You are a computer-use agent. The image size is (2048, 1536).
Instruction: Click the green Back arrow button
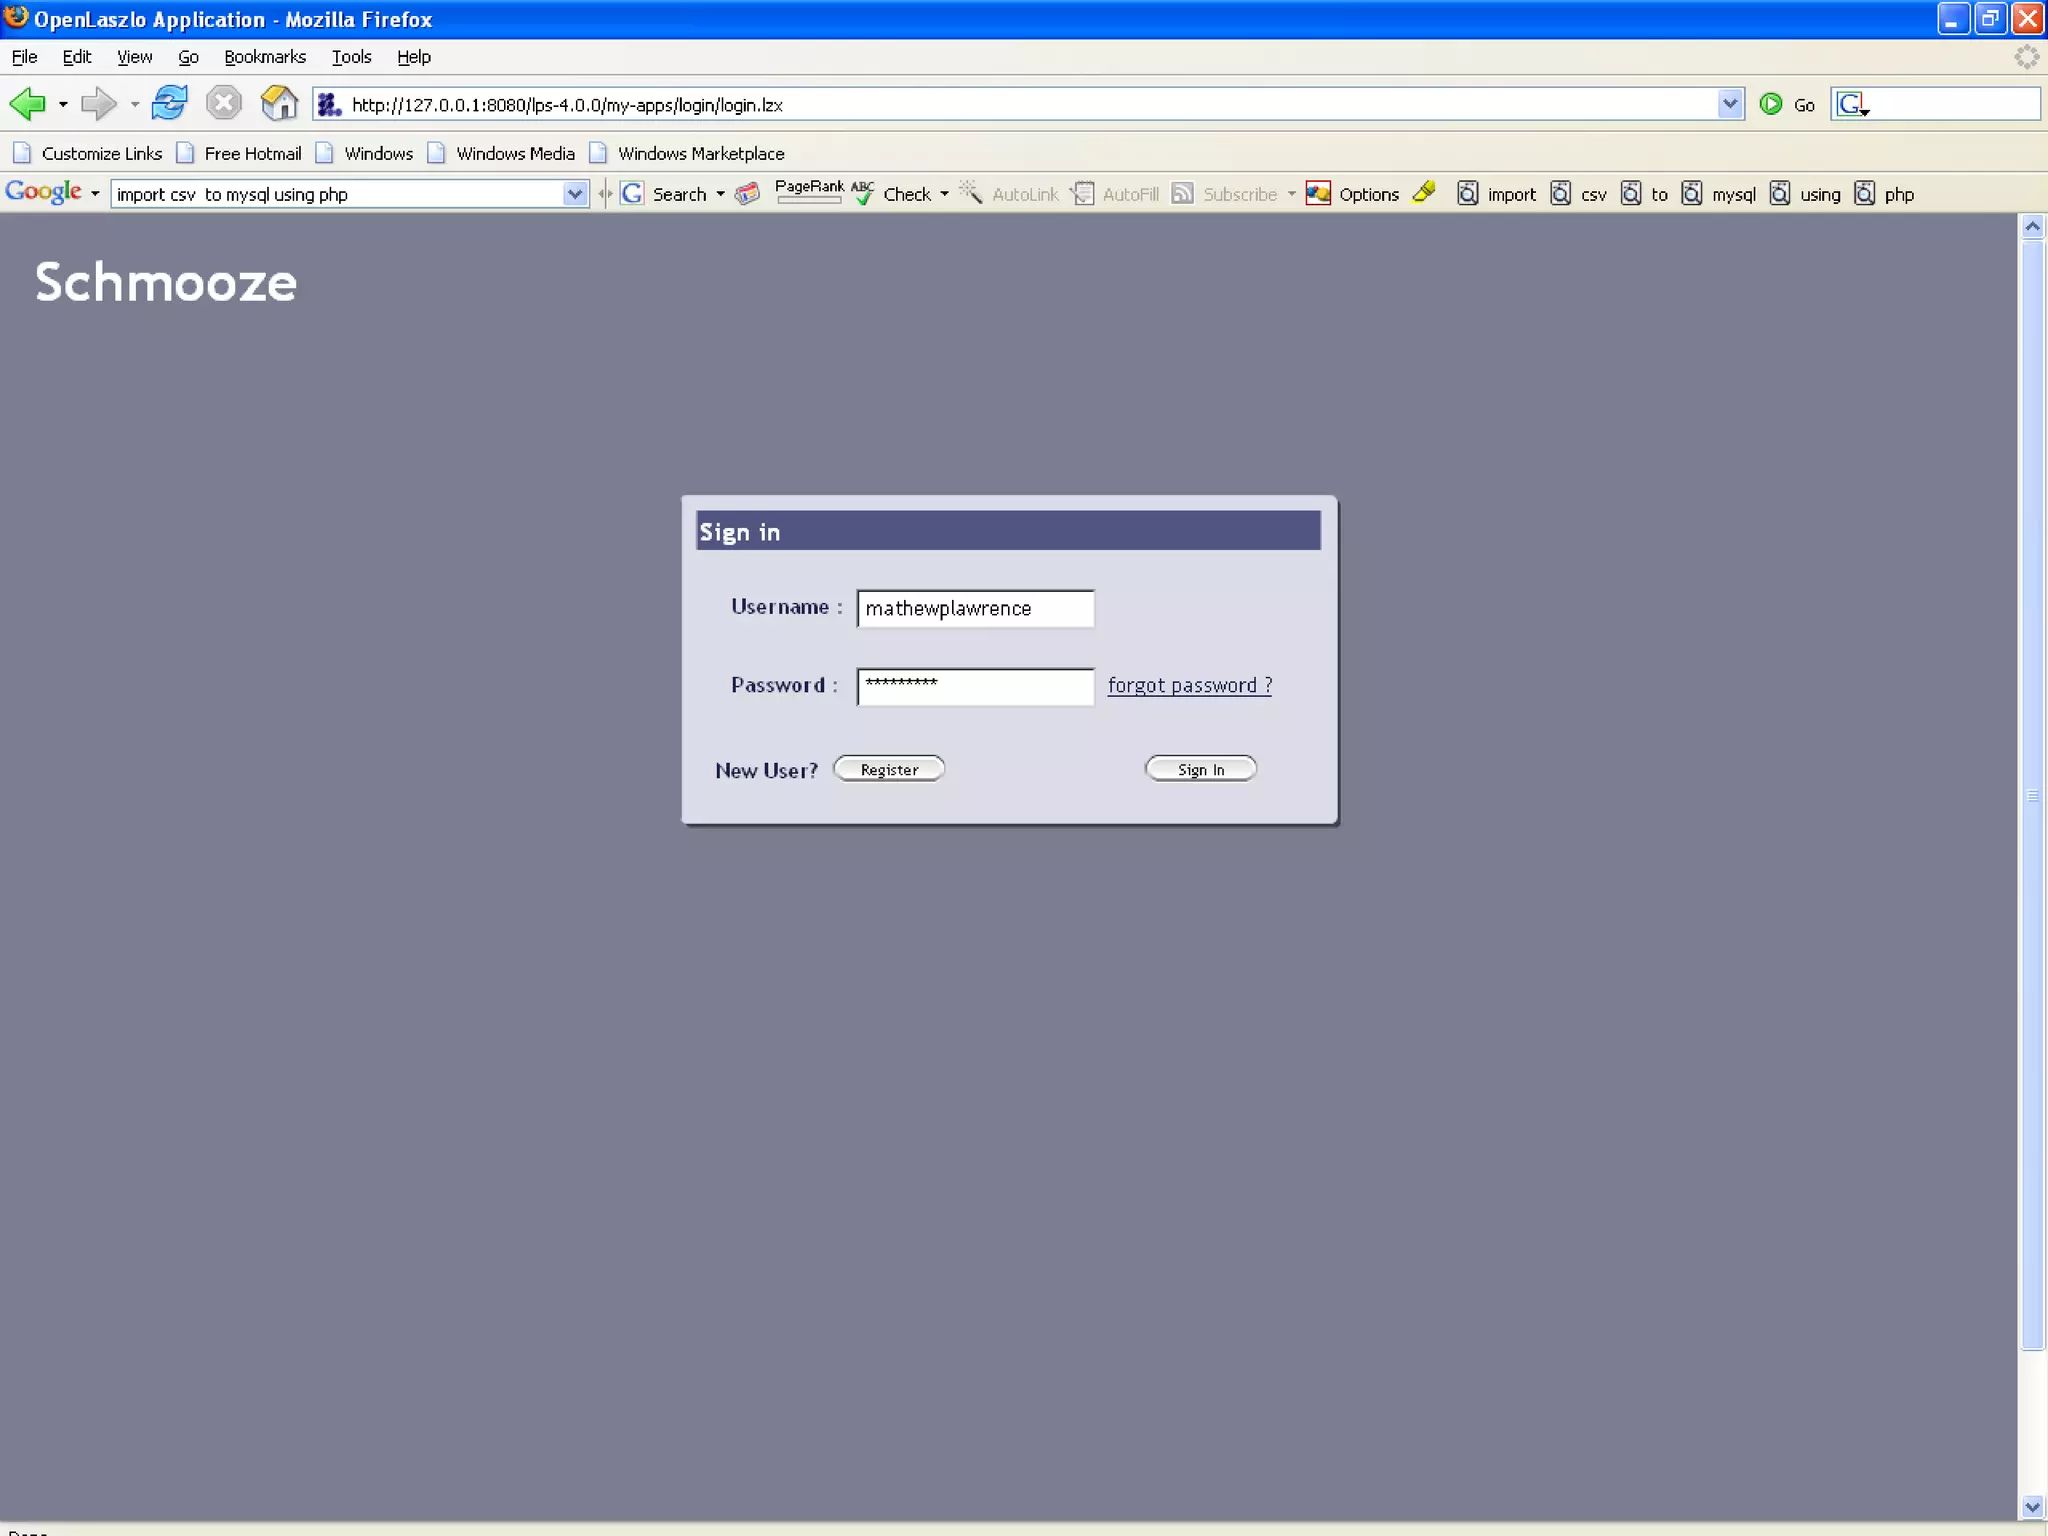click(28, 104)
